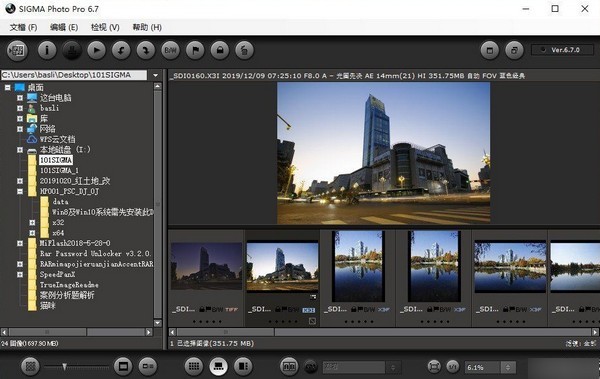Toggle B/W mark under the third thumbnail

tap(370, 309)
